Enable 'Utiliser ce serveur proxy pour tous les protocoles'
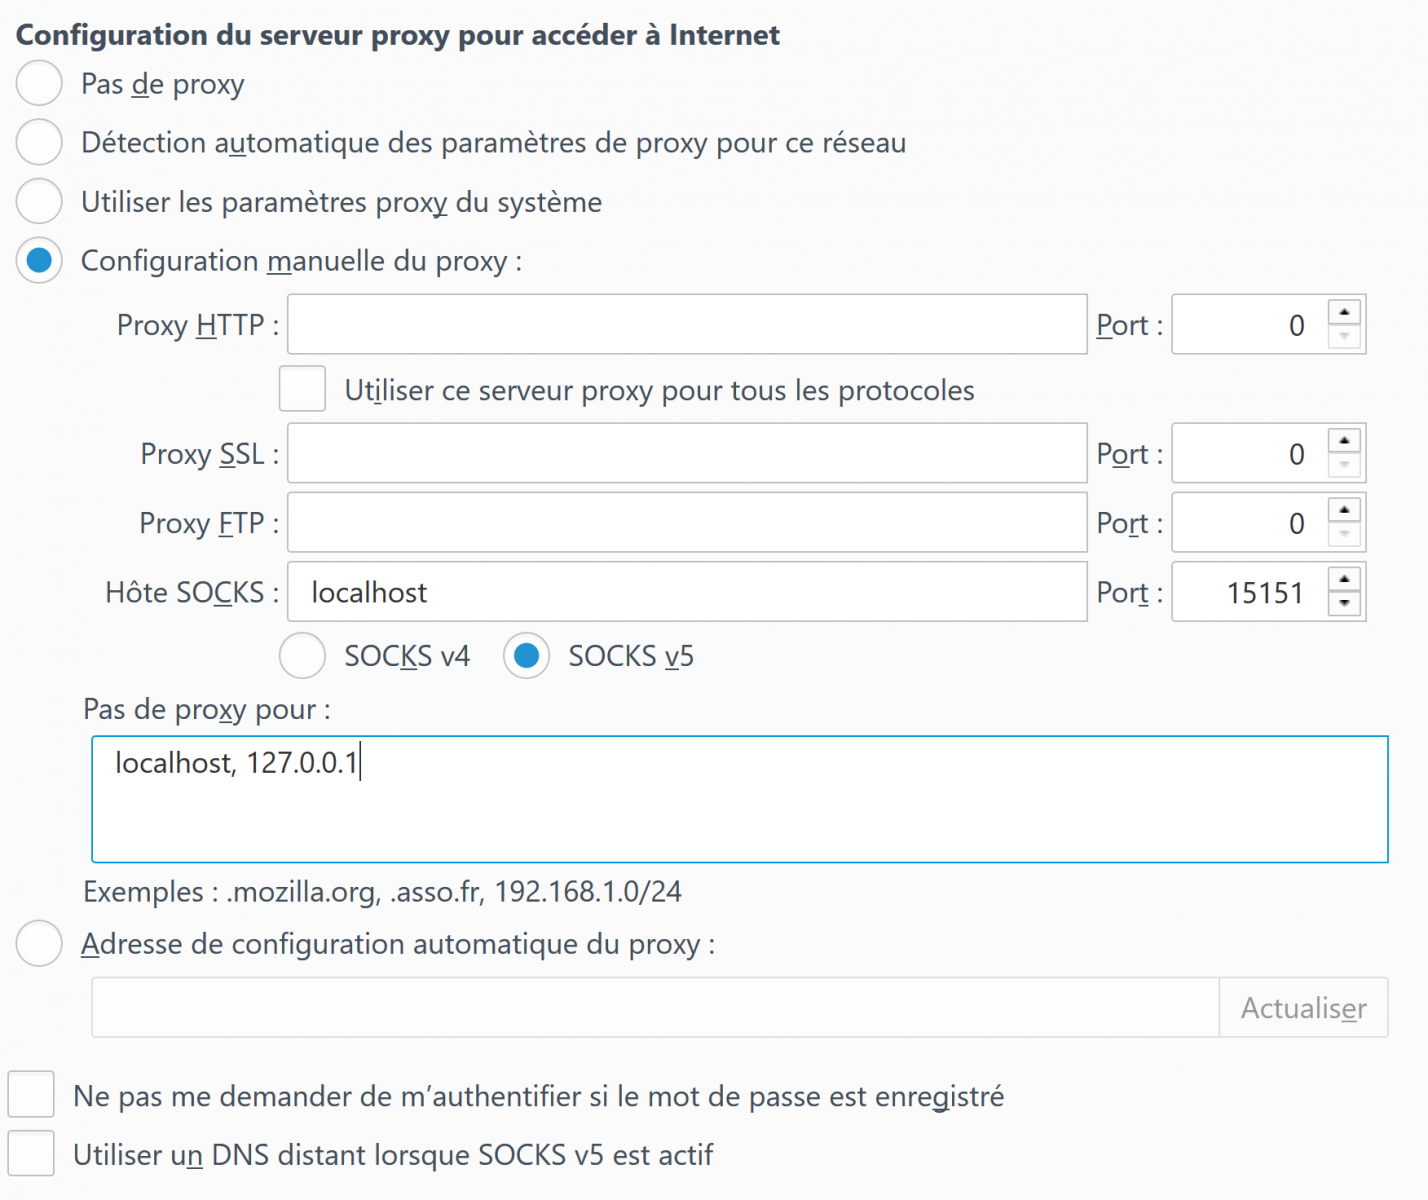Viewport: 1428px width, 1200px height. pos(302,389)
